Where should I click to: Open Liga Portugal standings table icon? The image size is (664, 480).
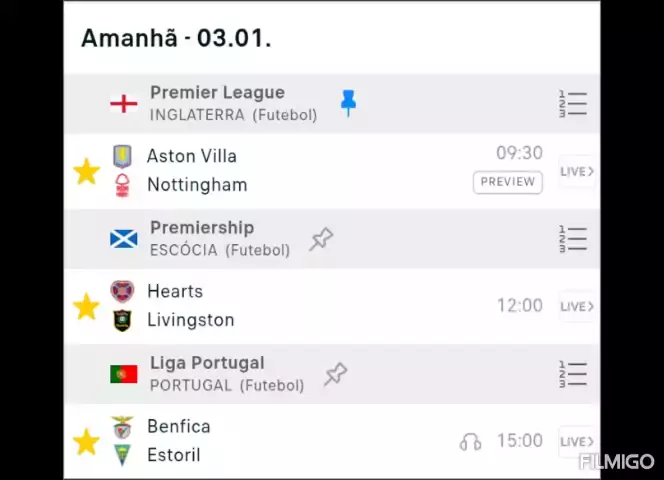pos(573,374)
